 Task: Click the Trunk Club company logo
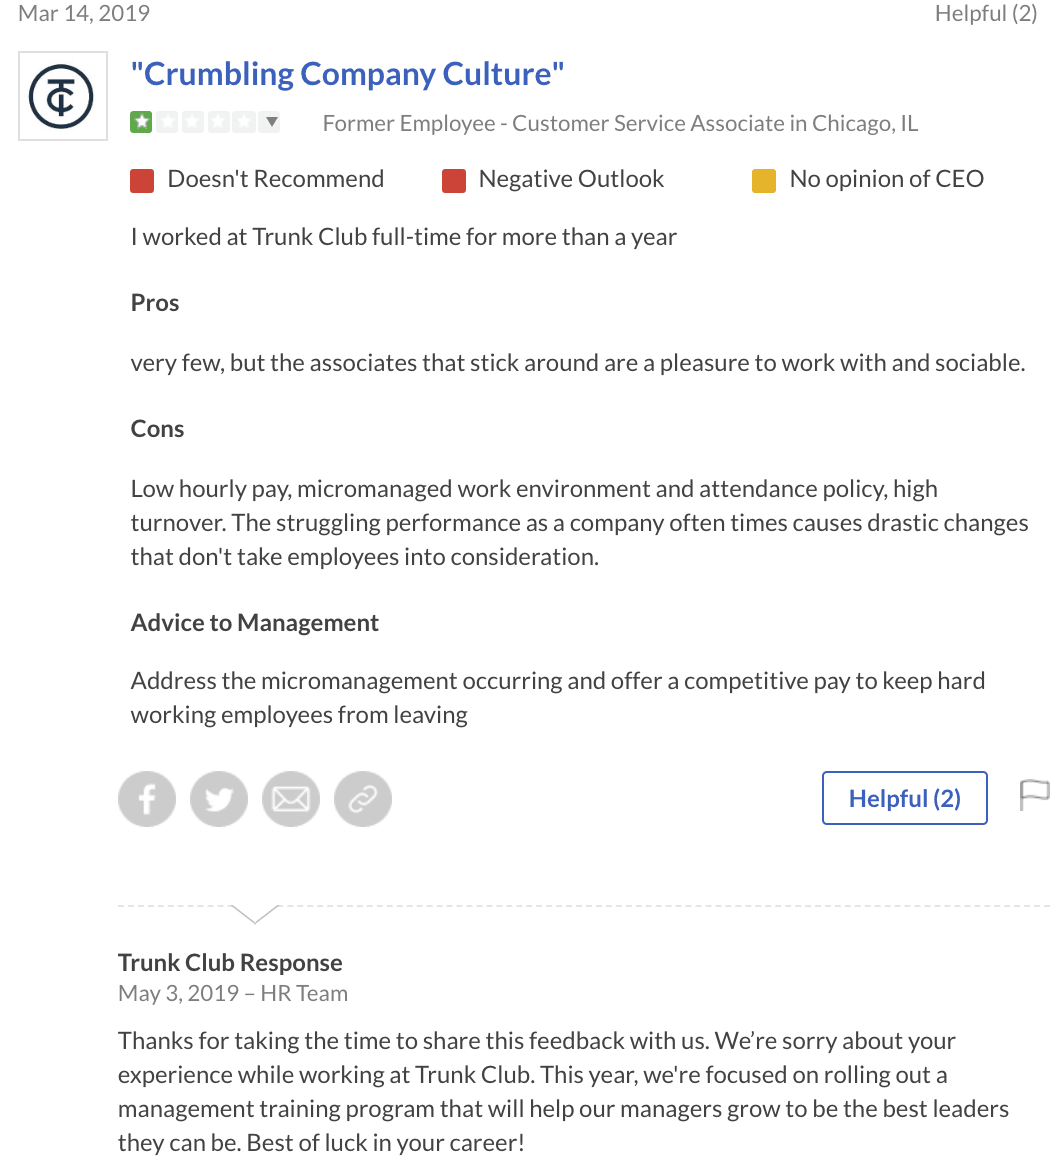click(x=62, y=95)
